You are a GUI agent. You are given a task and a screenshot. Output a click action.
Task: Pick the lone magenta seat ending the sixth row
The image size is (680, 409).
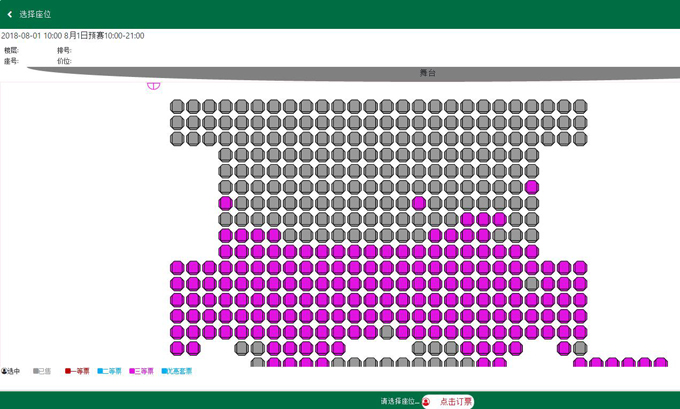[532, 187]
